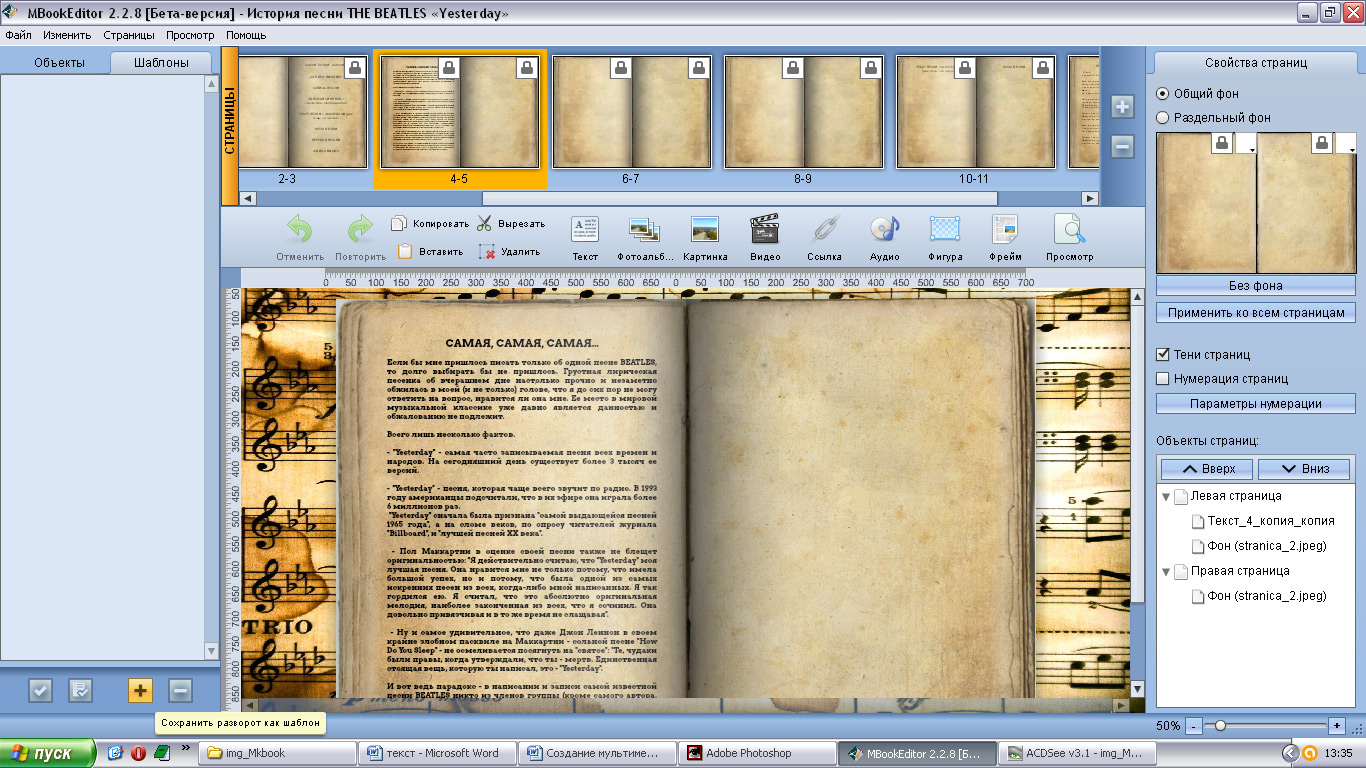Click the Вырезать scissors tool
The height and width of the screenshot is (768, 1366).
511,224
